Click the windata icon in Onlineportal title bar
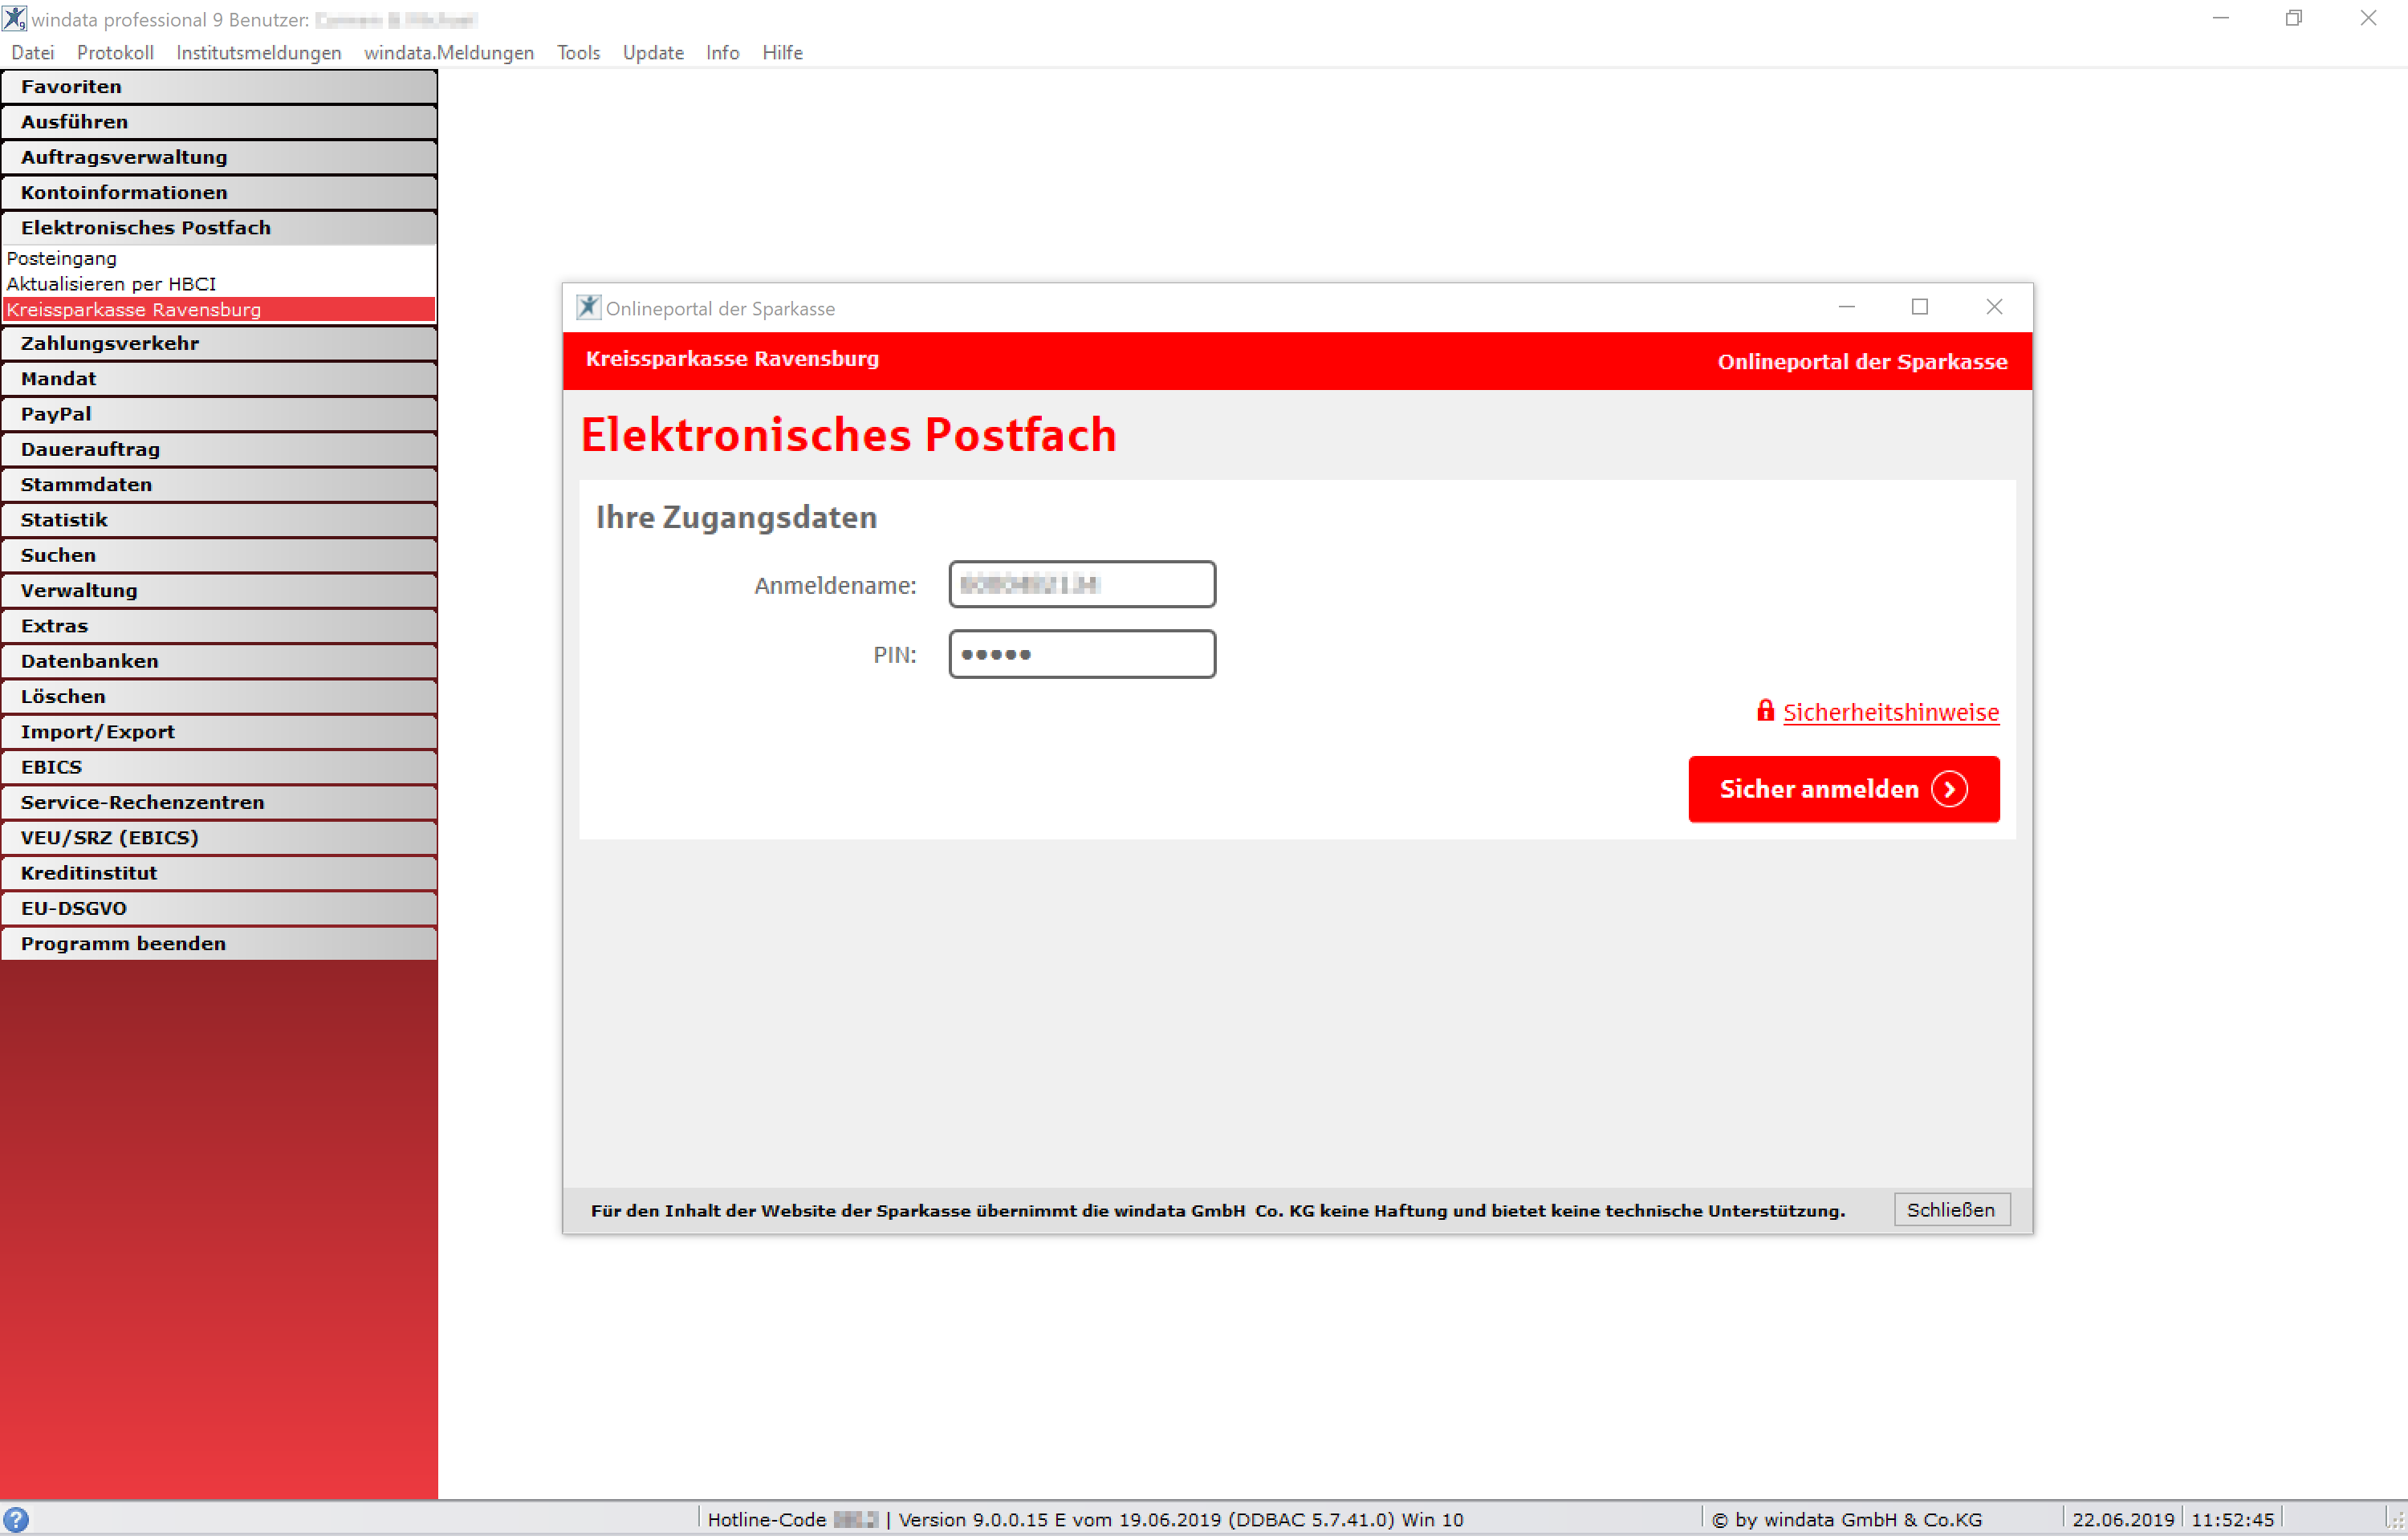 point(589,308)
